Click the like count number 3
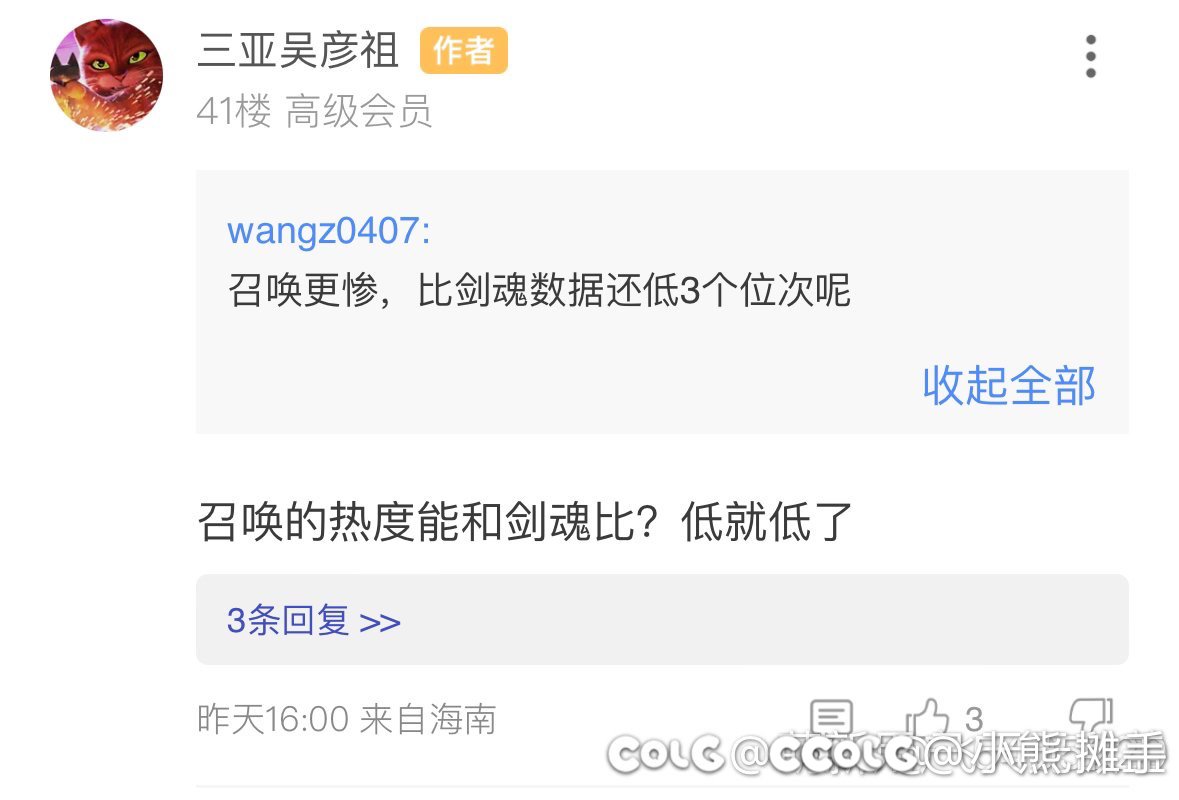Viewport: 1179px width, 800px height. tap(974, 720)
